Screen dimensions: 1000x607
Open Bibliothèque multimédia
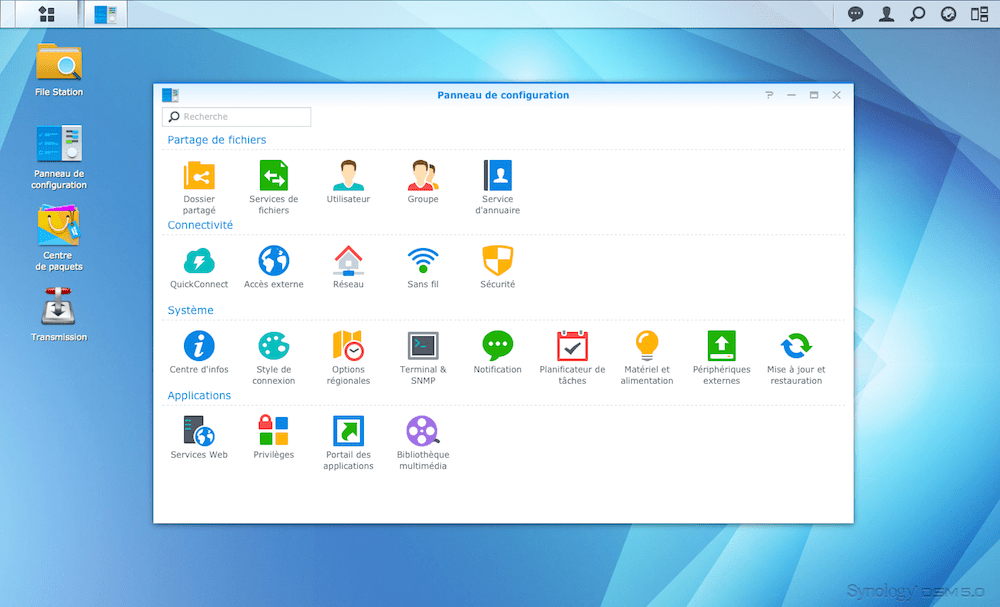[423, 444]
